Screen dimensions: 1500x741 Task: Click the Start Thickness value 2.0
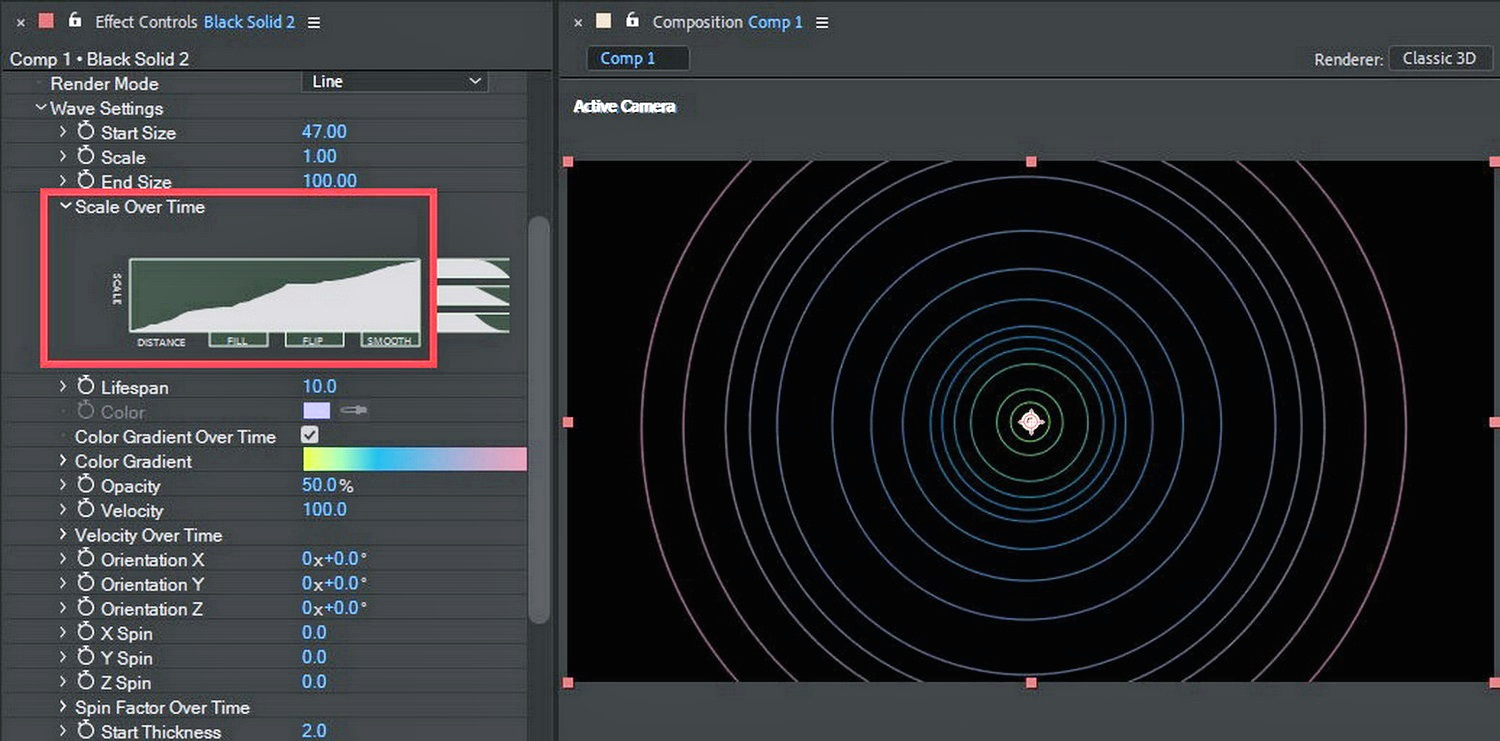314,732
